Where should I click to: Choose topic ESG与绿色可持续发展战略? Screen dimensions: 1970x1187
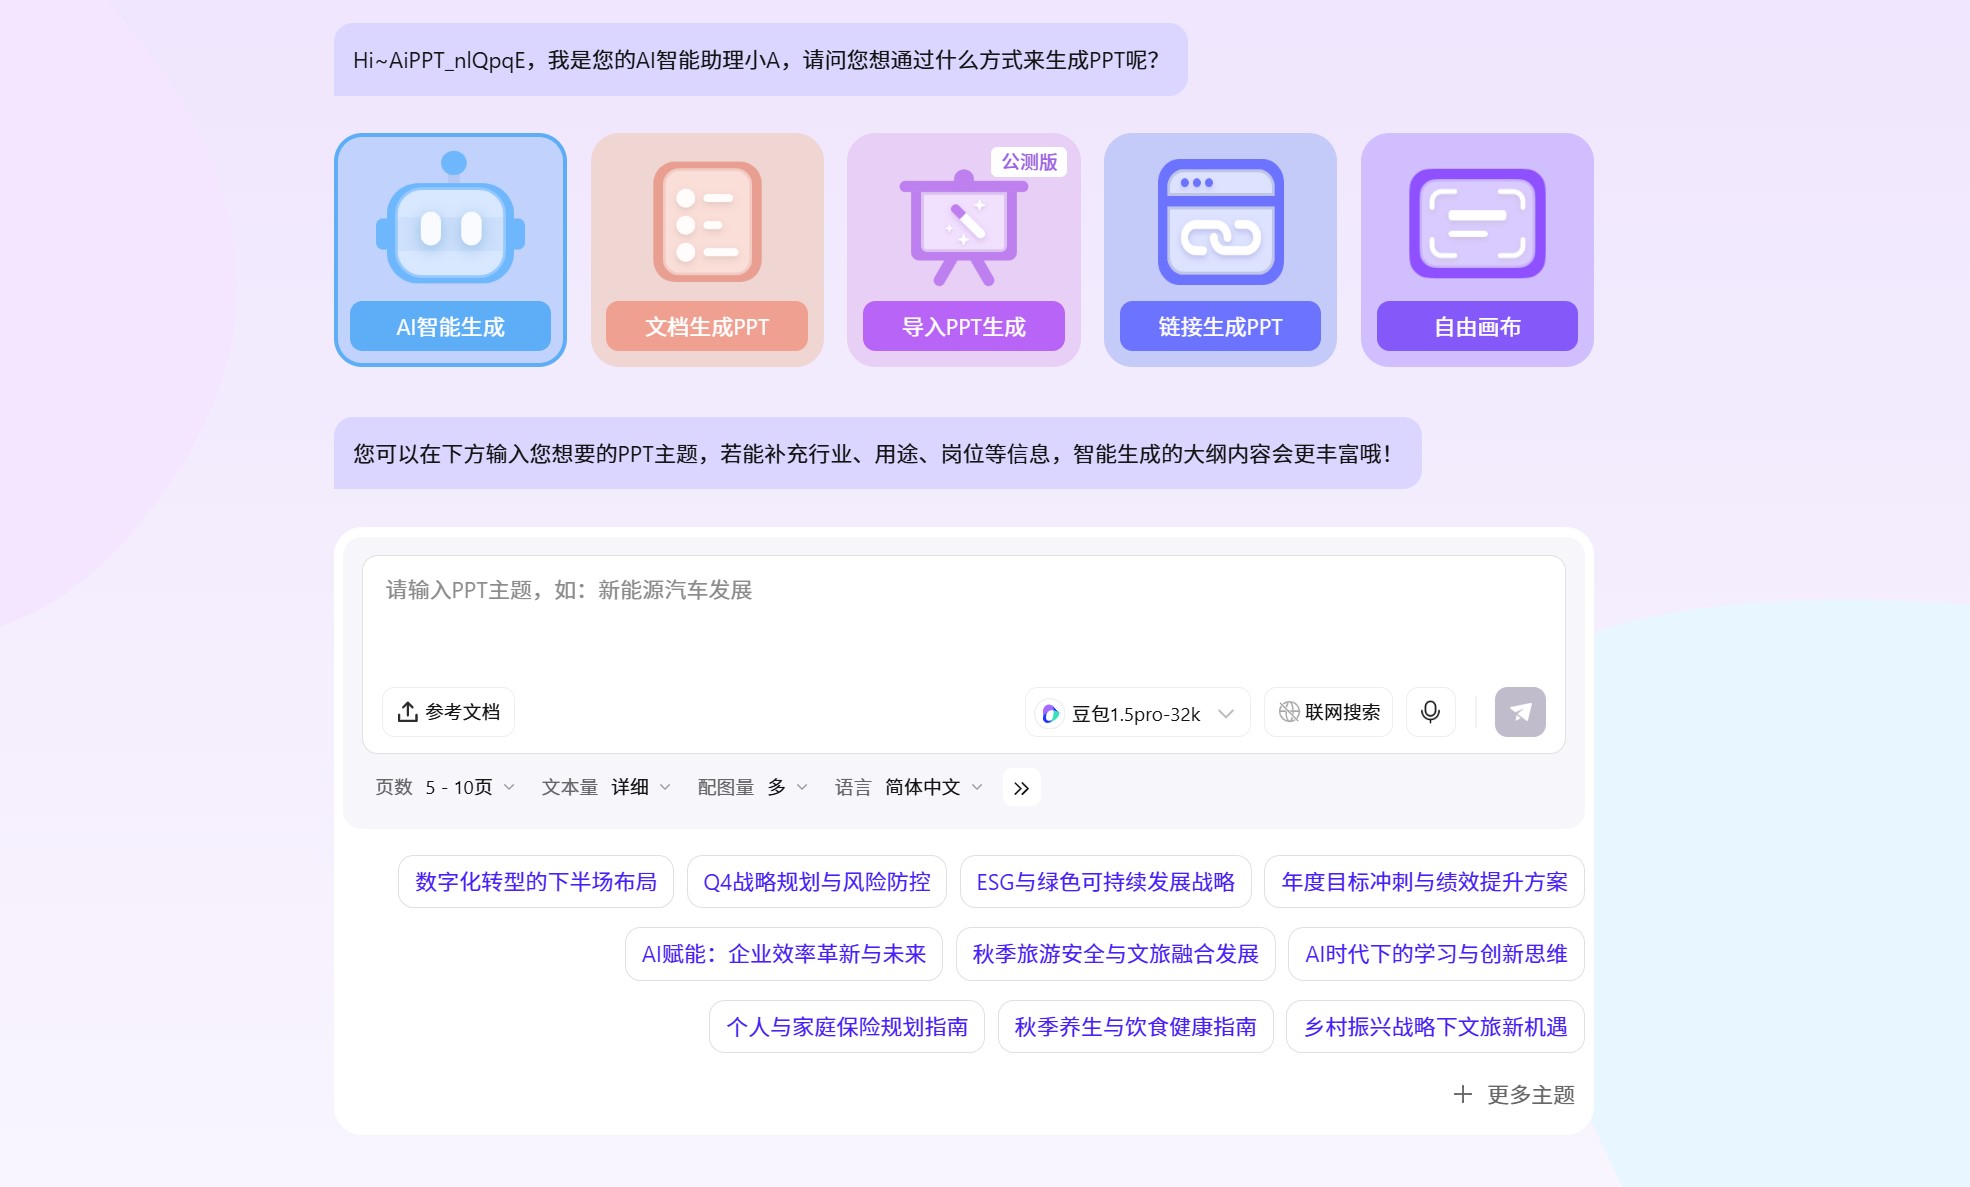coord(1105,882)
